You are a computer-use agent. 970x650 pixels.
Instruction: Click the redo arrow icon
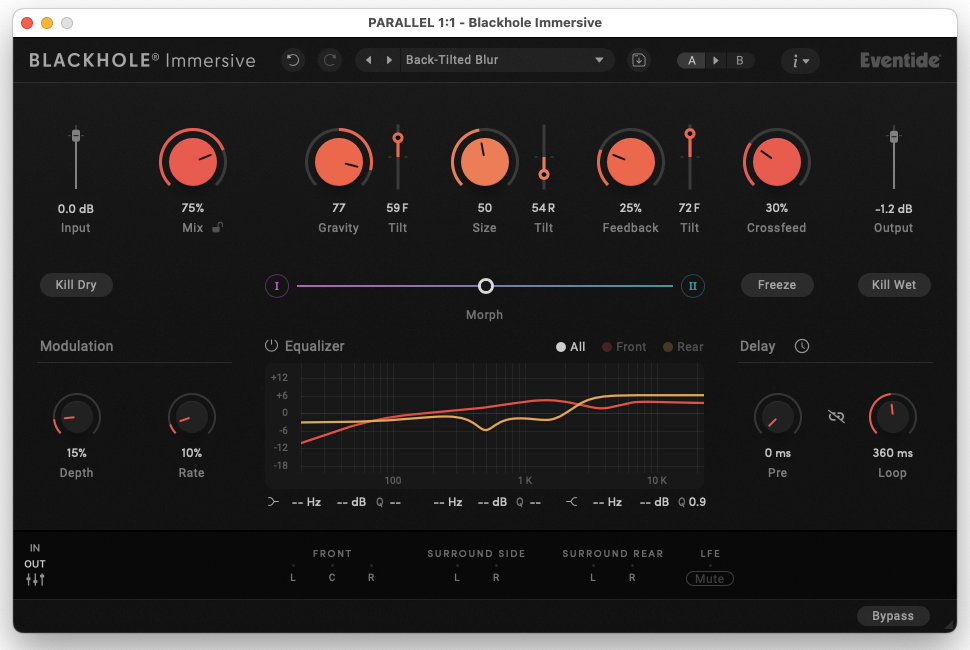coord(330,60)
